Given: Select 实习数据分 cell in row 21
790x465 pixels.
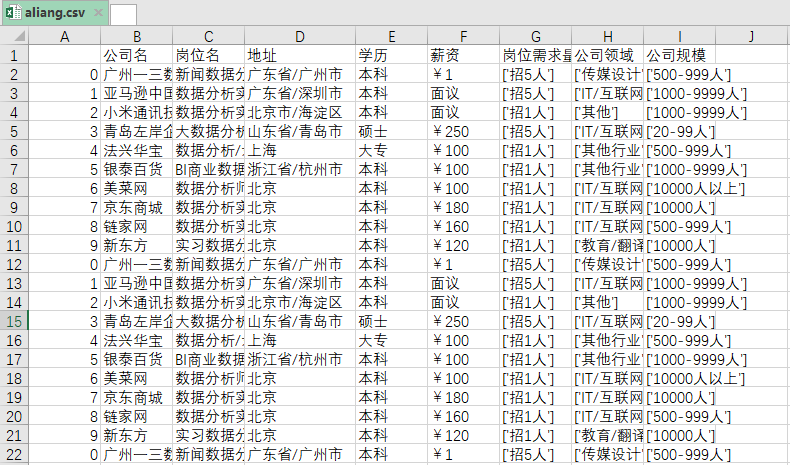Looking at the screenshot, I should click(209, 435).
